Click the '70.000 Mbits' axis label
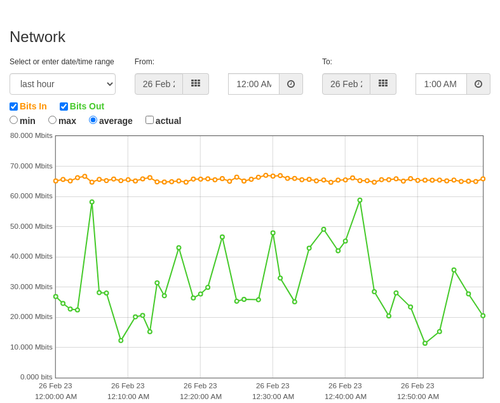The image size is (500, 403). click(x=31, y=166)
